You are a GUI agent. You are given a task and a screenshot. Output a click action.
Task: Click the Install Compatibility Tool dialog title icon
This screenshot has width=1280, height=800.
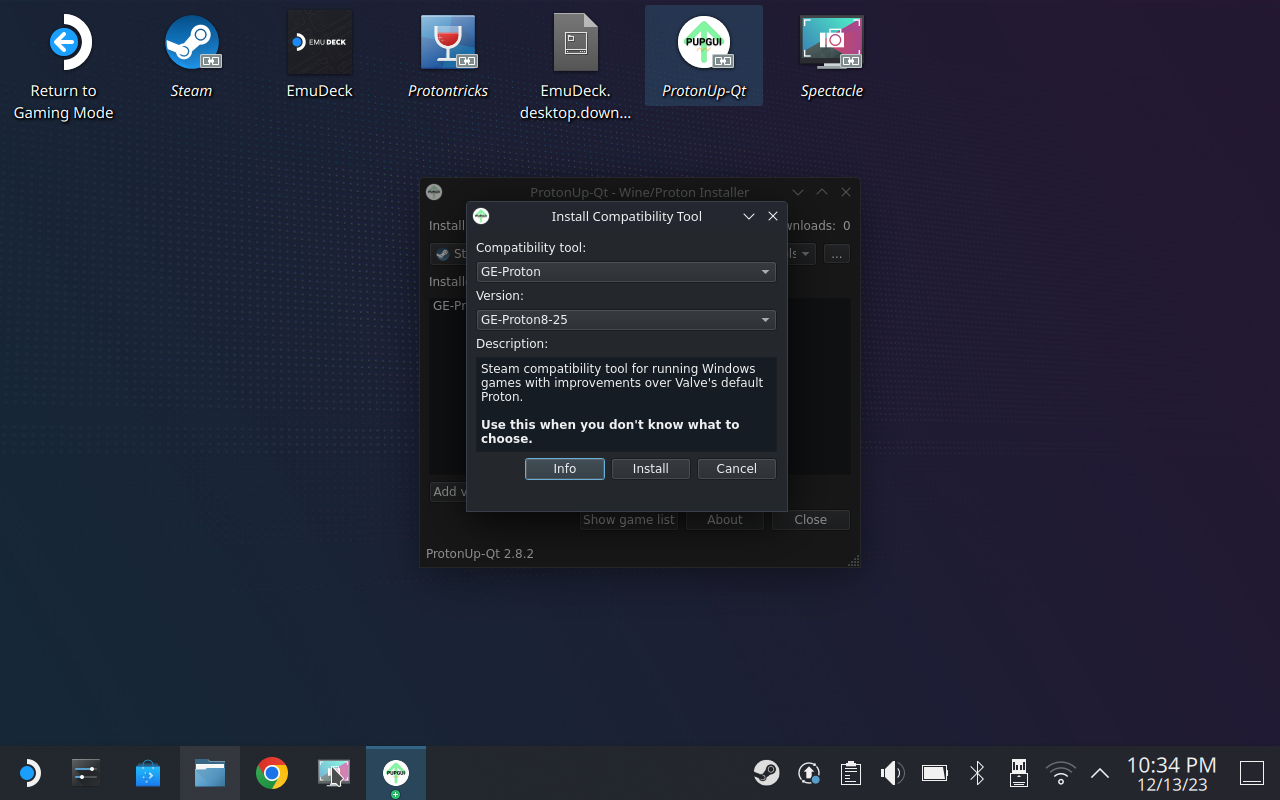(481, 216)
